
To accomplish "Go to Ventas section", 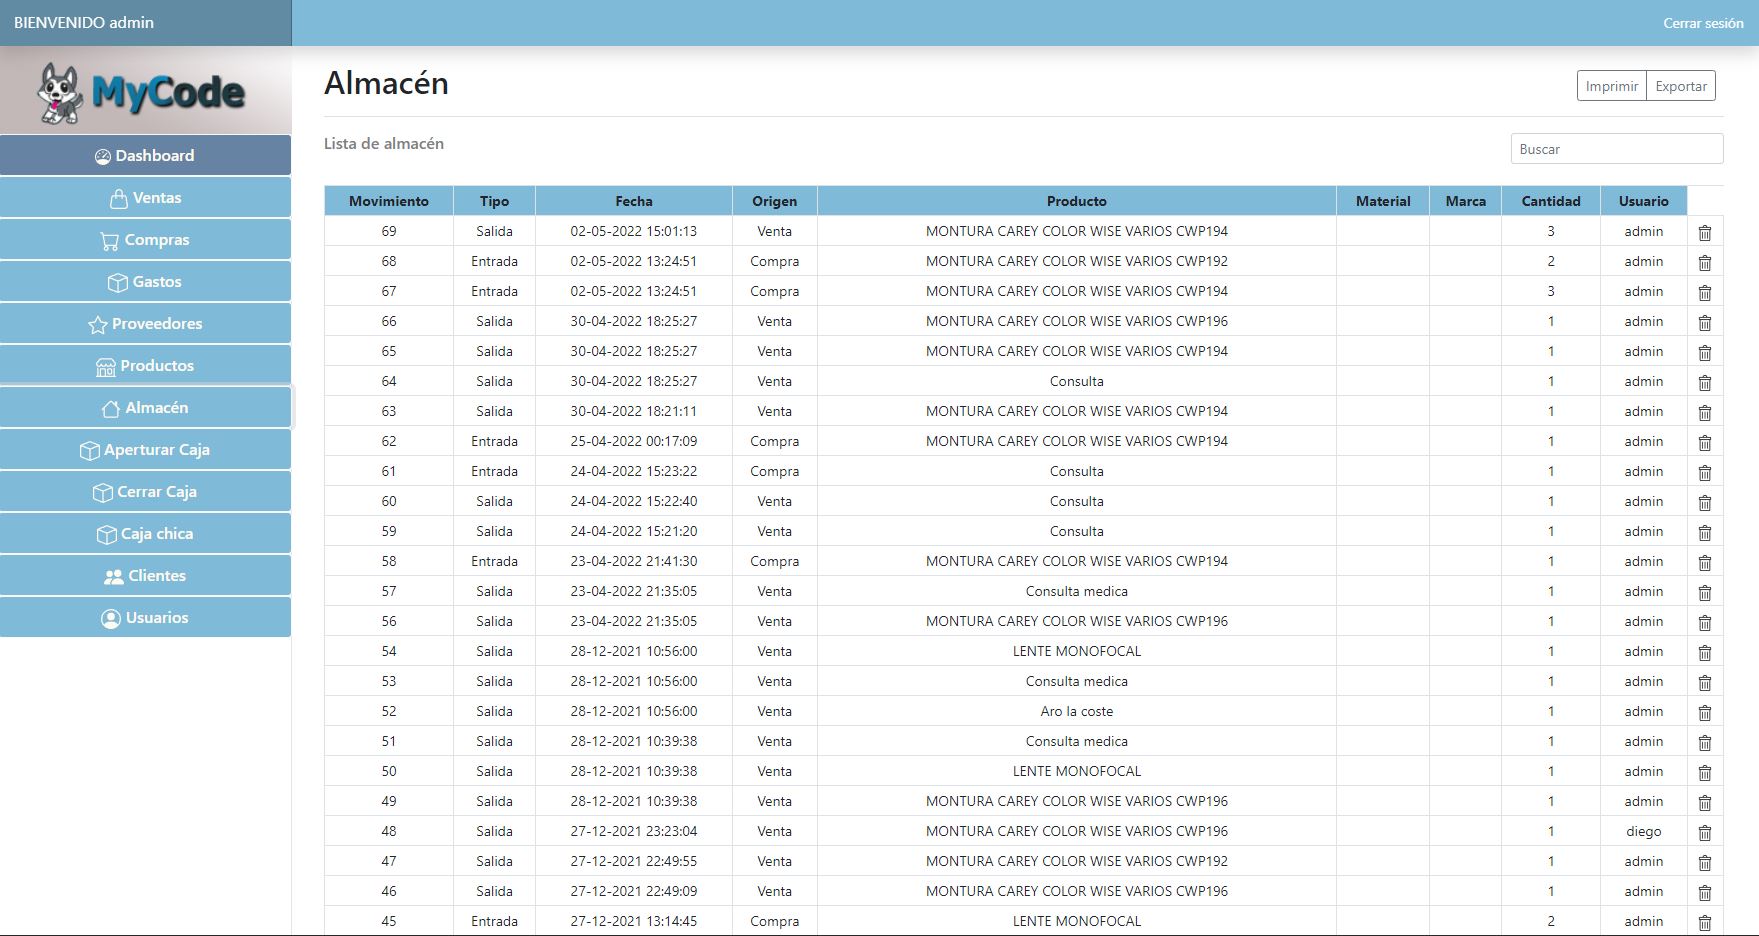I will pos(145,198).
